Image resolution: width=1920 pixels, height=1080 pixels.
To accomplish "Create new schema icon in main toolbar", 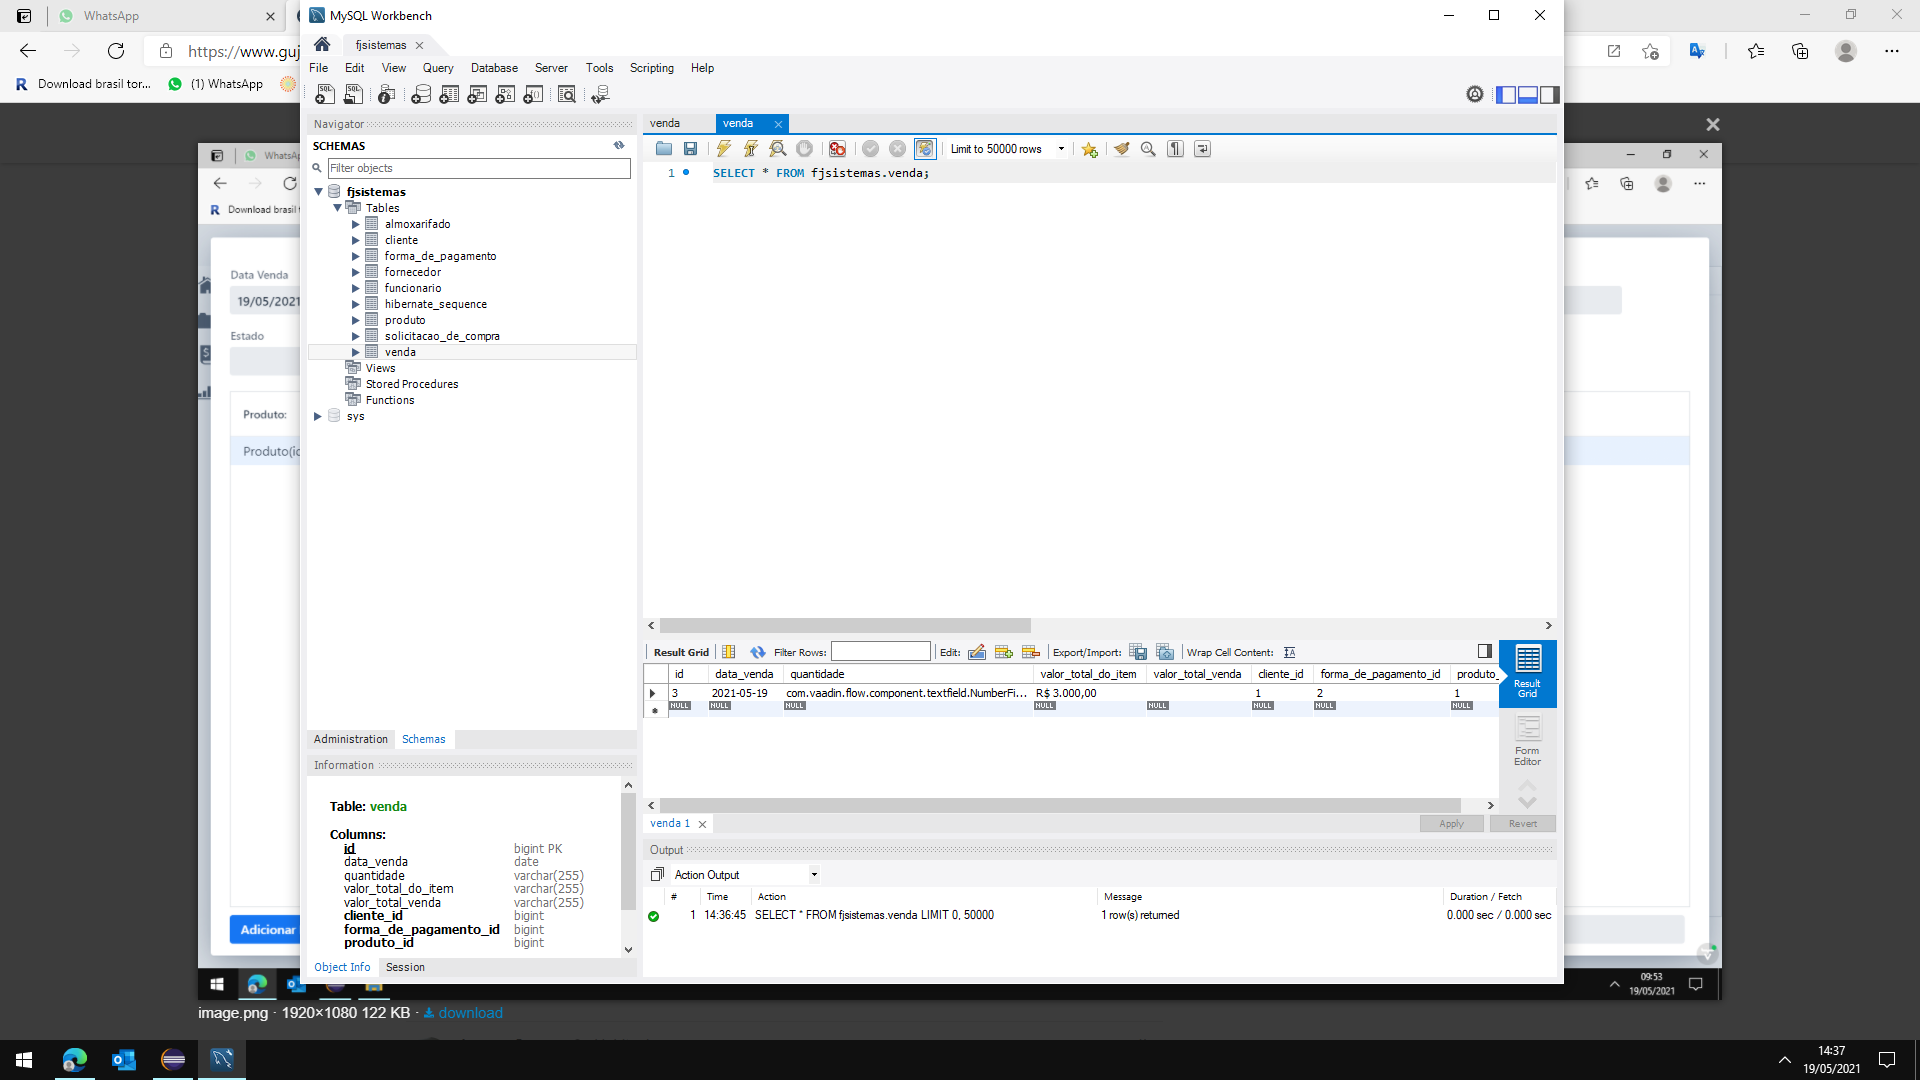I will click(x=421, y=94).
